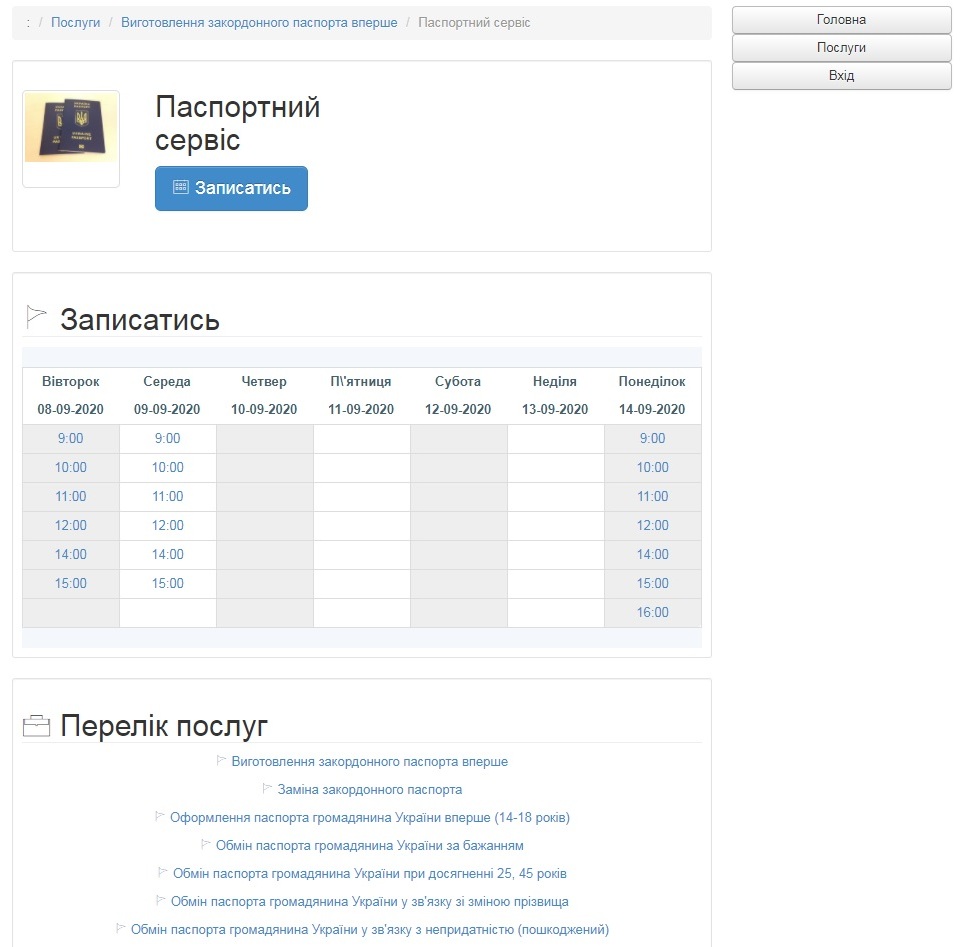
Task: Open Обмін паспорта з непридатністю (пошкоджений) link
Action: [370, 930]
